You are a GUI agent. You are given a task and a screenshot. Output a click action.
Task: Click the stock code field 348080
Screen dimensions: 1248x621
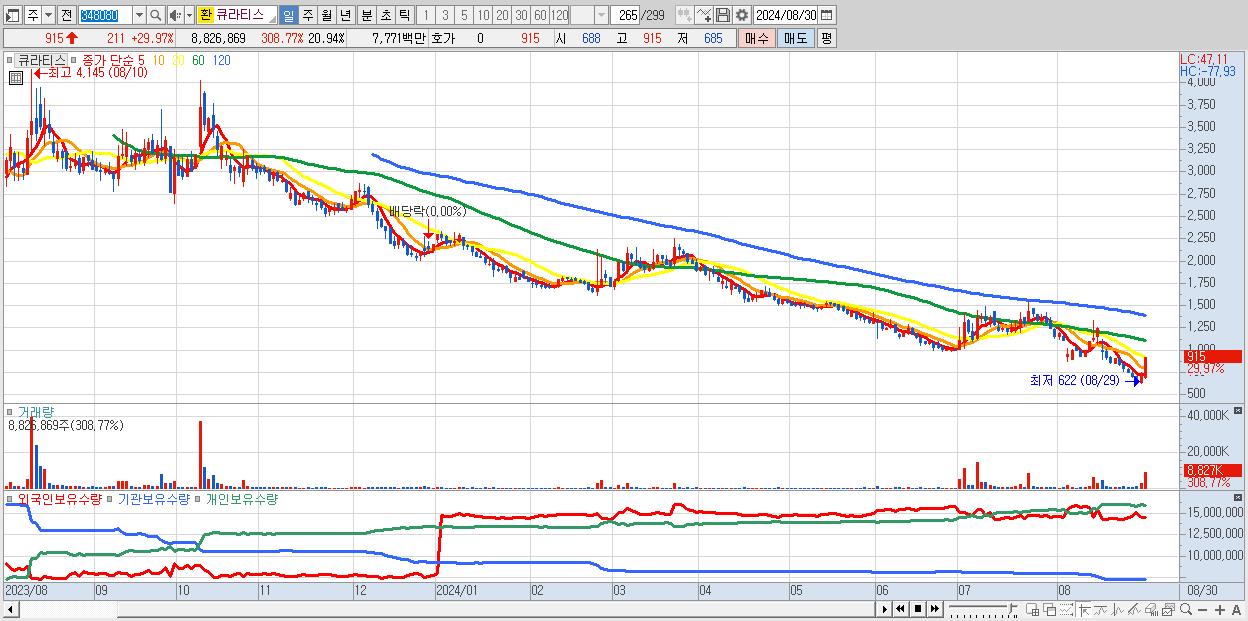point(106,16)
